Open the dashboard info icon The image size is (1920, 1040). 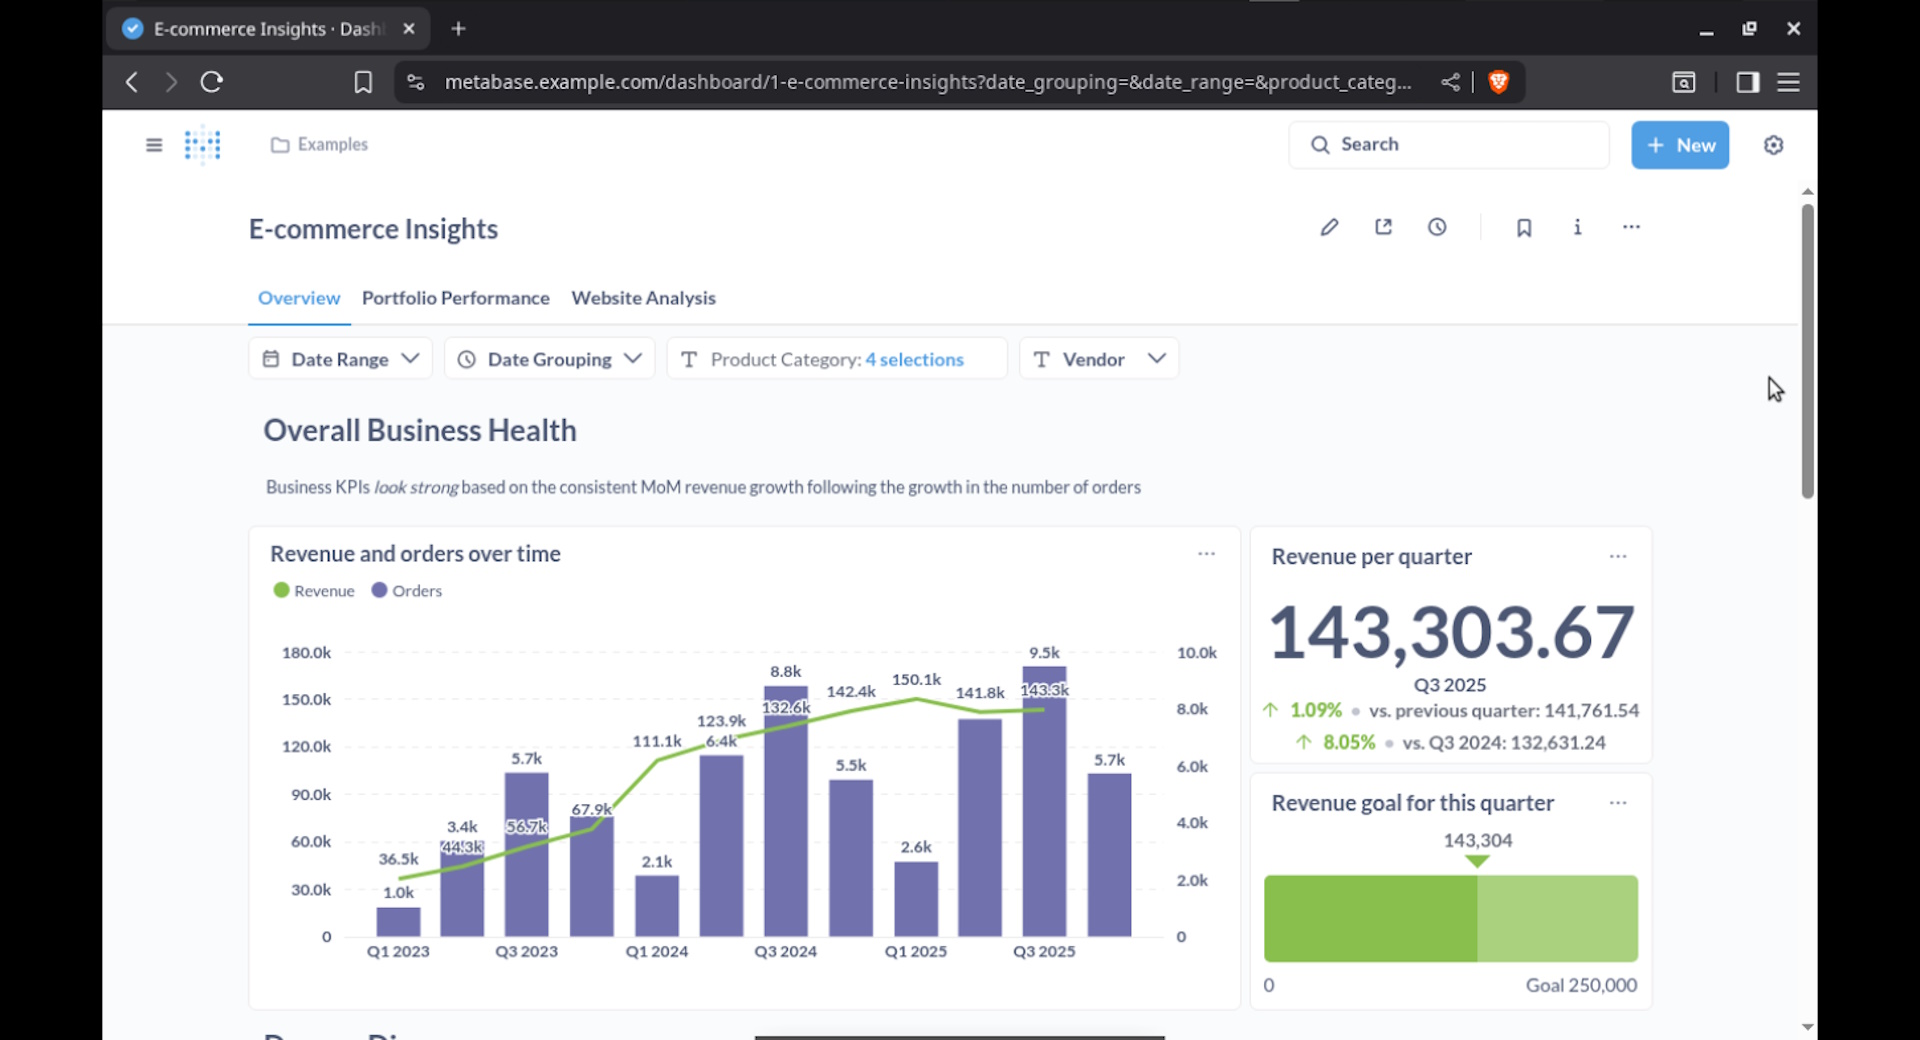pyautogui.click(x=1577, y=227)
